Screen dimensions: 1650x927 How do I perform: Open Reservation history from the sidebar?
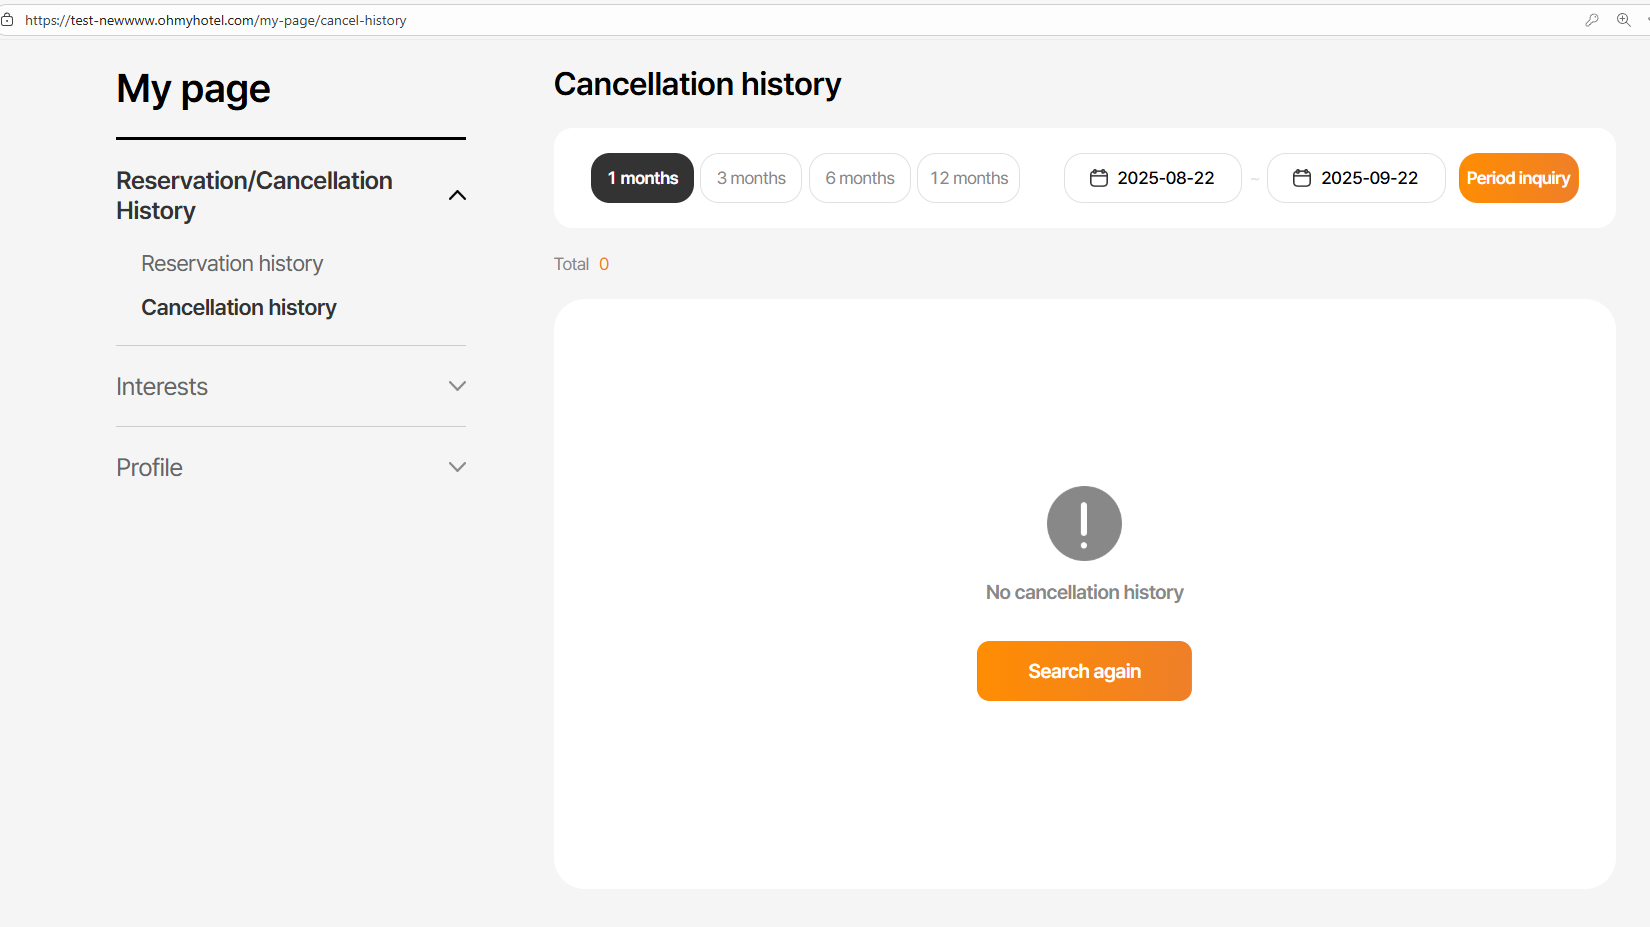click(232, 264)
